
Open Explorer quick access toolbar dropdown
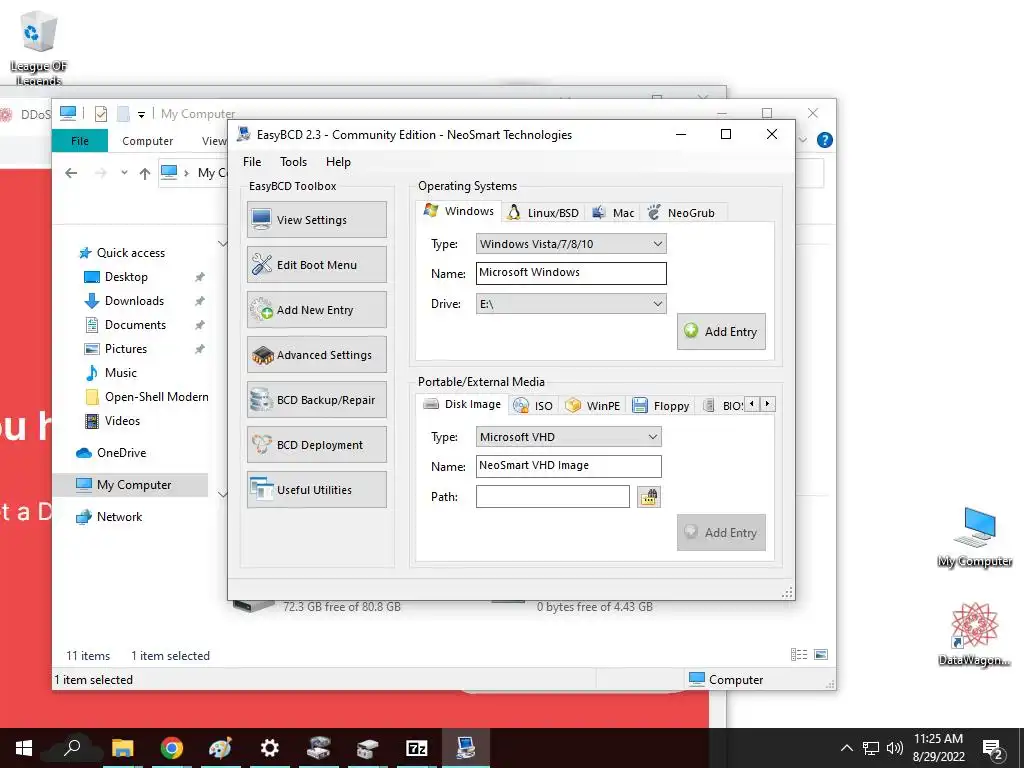[x=141, y=114]
